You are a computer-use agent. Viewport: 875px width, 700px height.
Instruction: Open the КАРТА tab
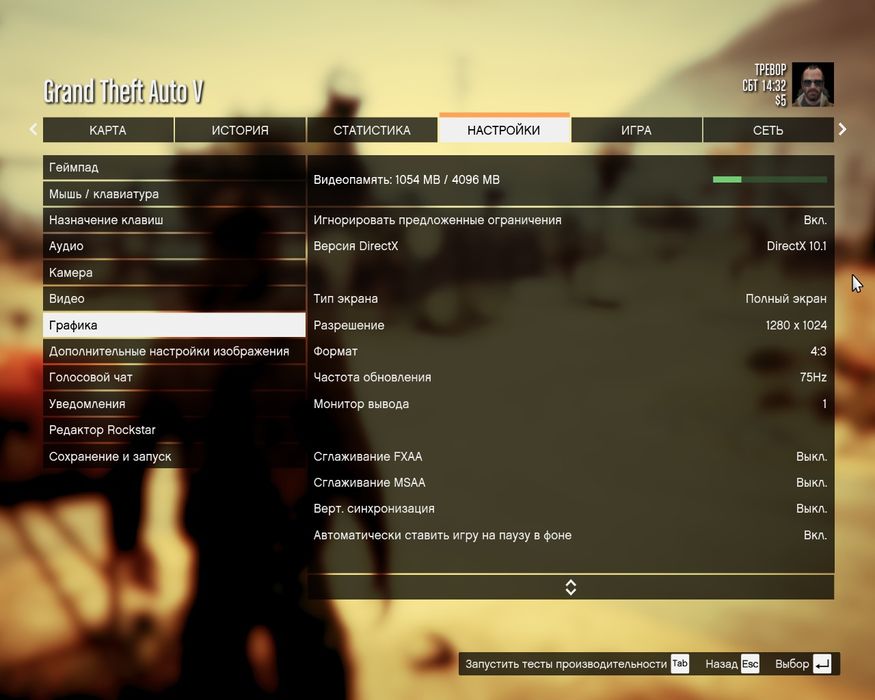click(x=108, y=130)
